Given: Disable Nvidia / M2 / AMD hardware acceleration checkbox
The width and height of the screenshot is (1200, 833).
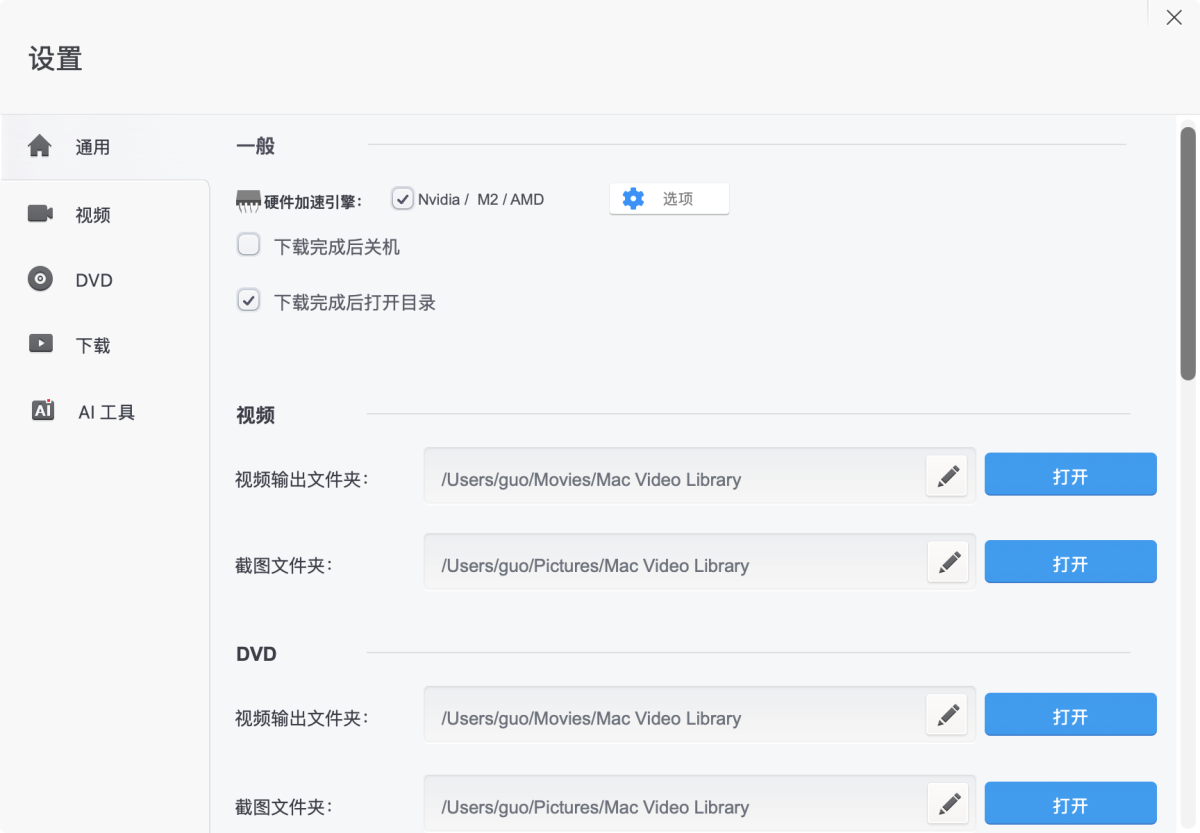Looking at the screenshot, I should click(x=402, y=199).
